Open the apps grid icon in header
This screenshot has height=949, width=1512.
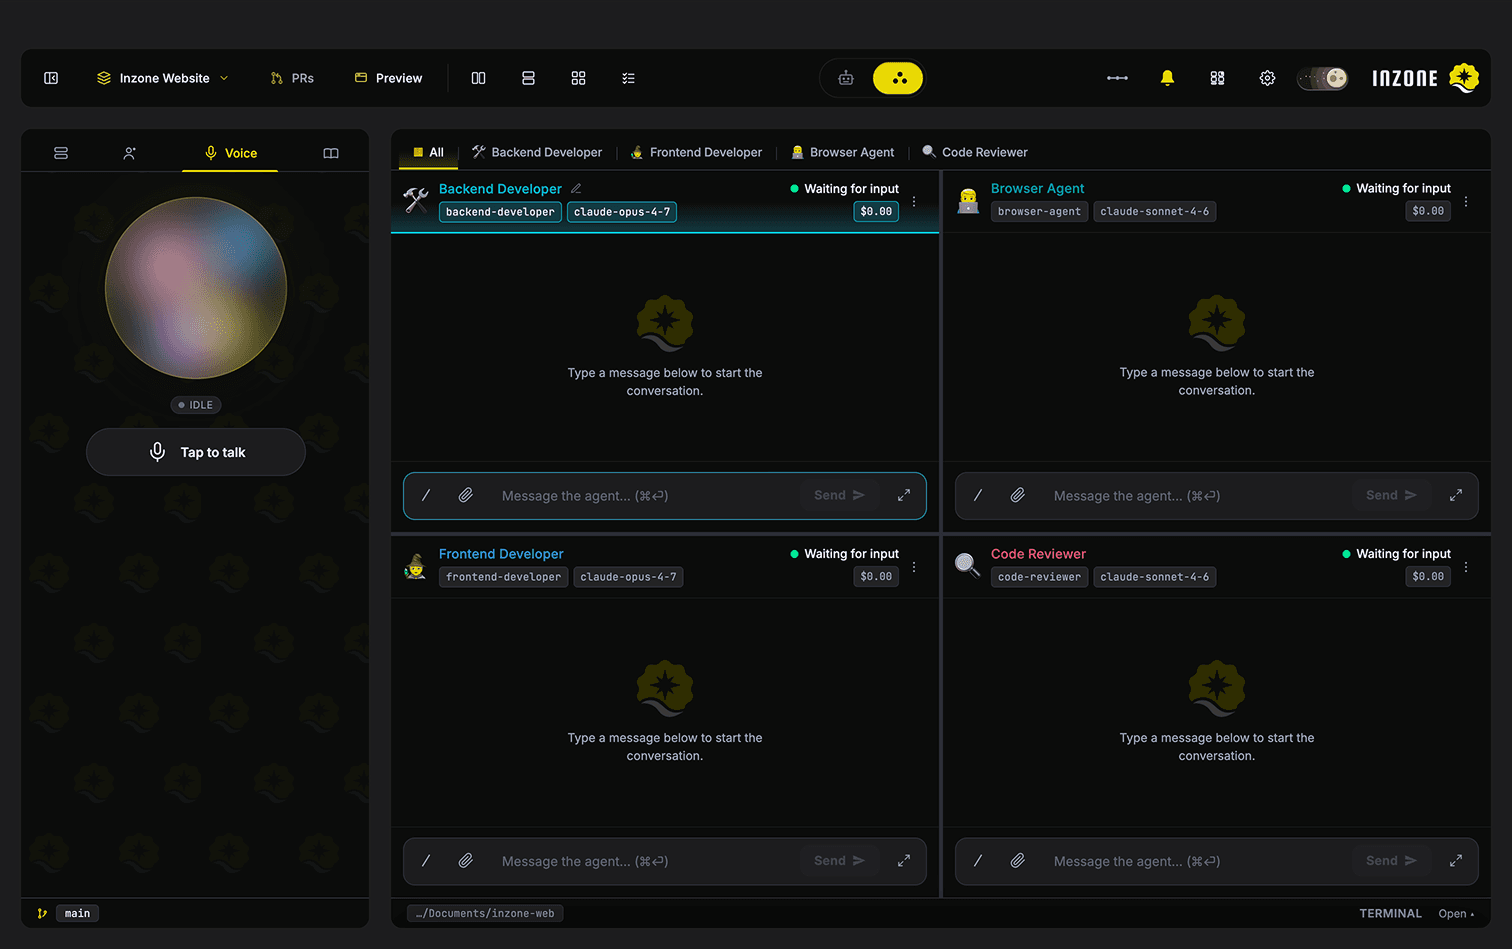tap(1217, 78)
